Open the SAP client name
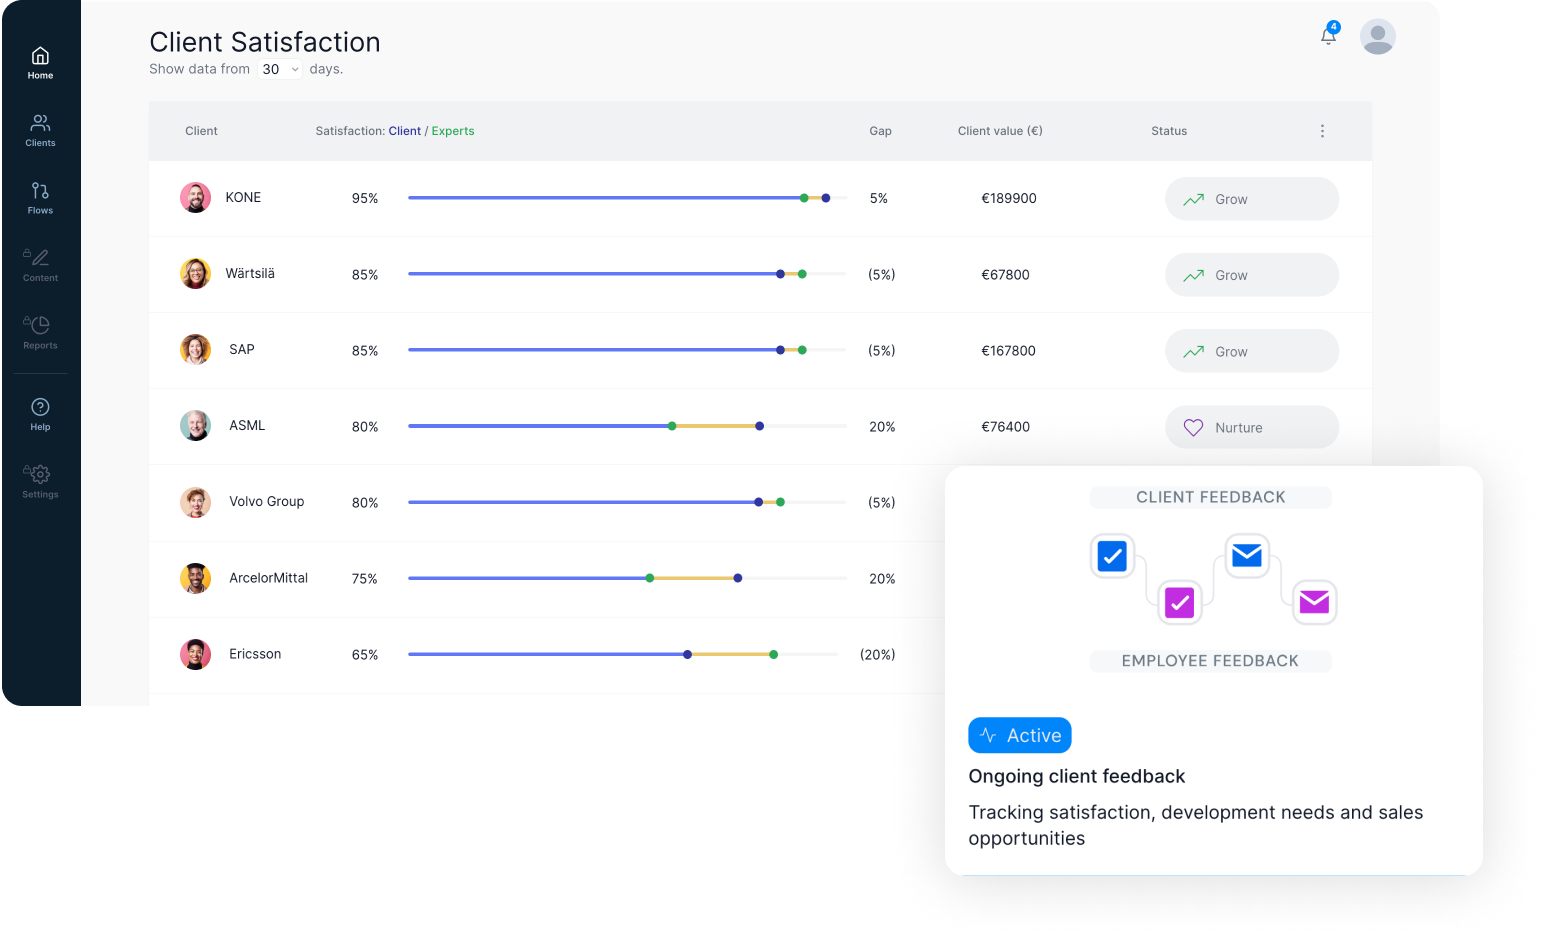This screenshot has width=1548, height=945. click(x=242, y=349)
